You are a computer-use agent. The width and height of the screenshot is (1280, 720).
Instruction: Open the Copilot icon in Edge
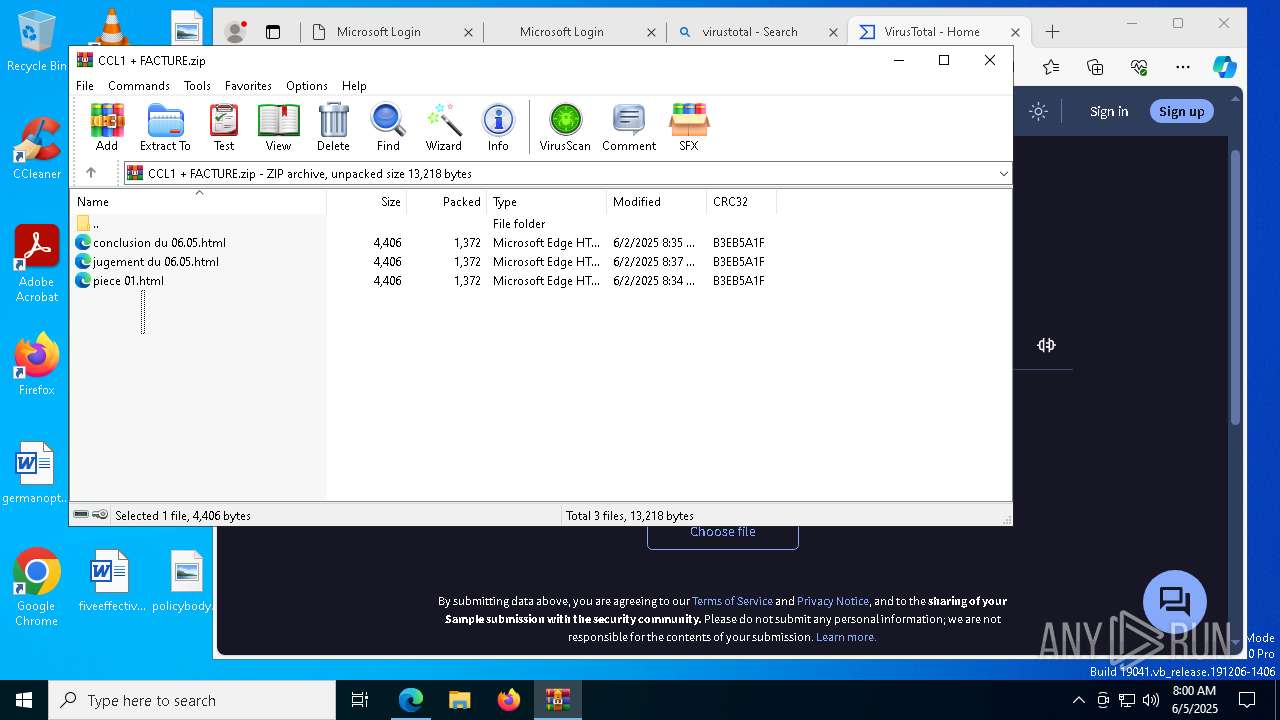(x=1224, y=67)
